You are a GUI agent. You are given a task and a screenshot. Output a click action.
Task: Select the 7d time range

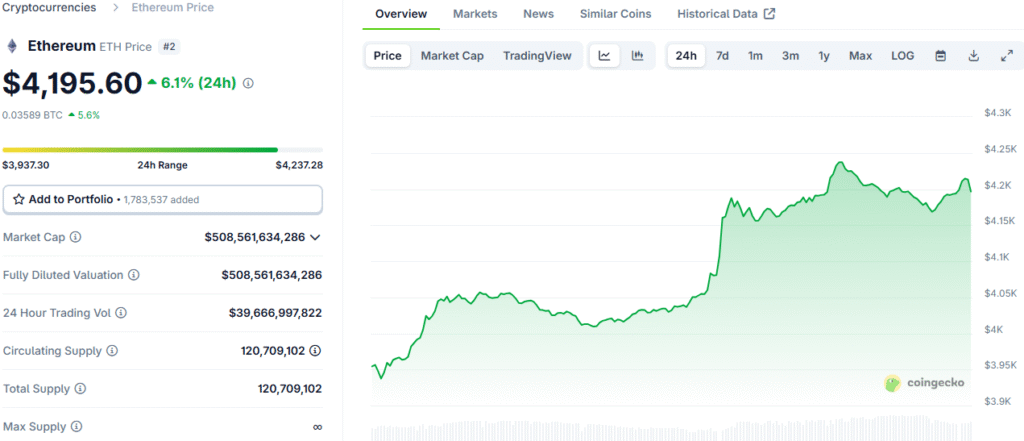pos(722,56)
